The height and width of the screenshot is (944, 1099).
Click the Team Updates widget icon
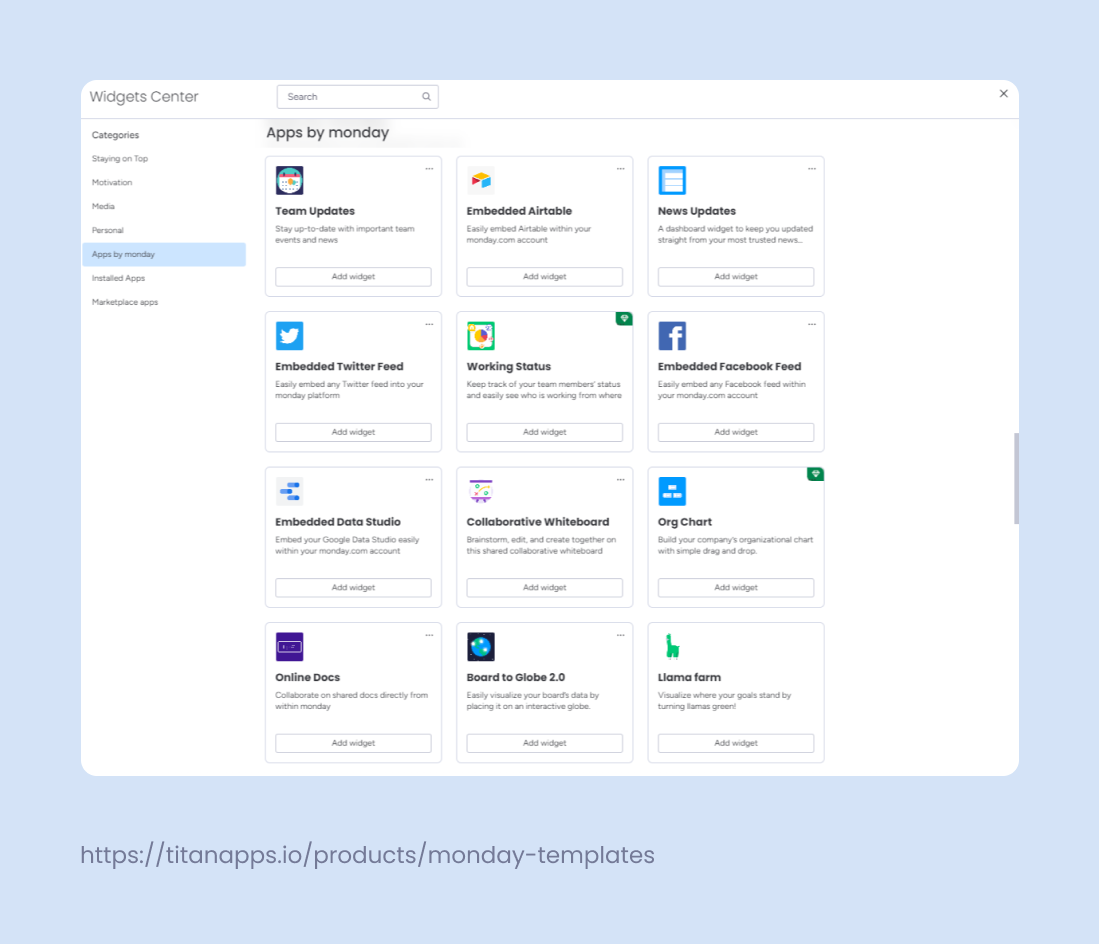pos(289,180)
